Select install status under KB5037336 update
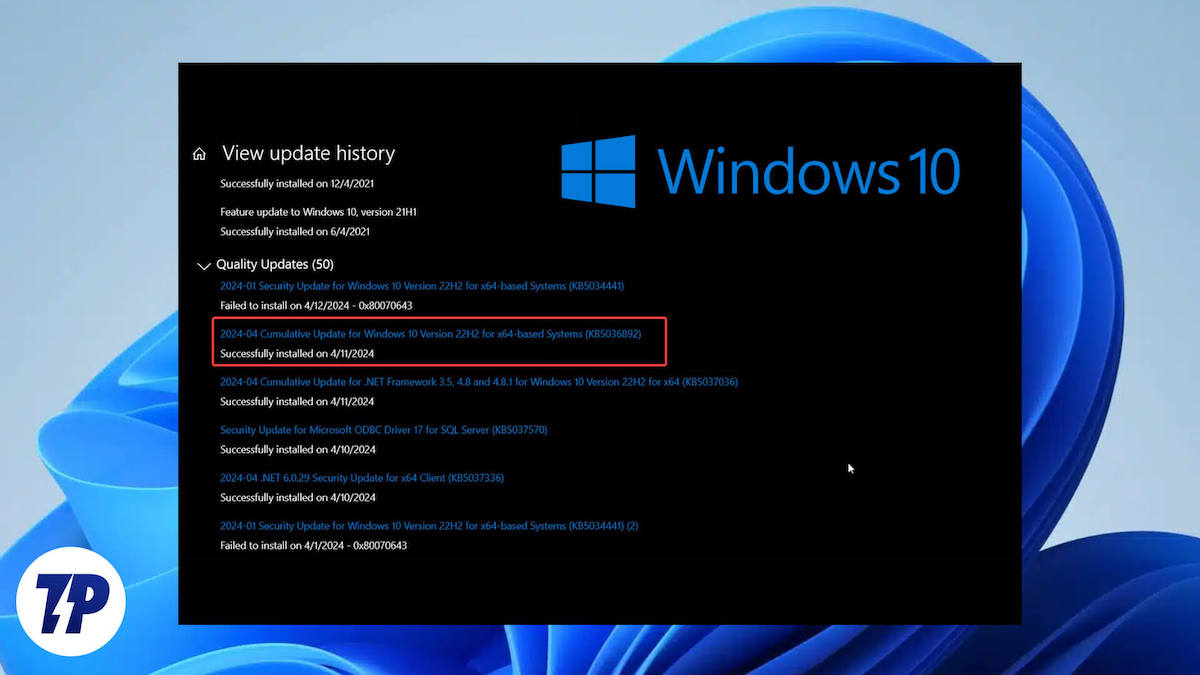The width and height of the screenshot is (1200, 675). (x=298, y=497)
